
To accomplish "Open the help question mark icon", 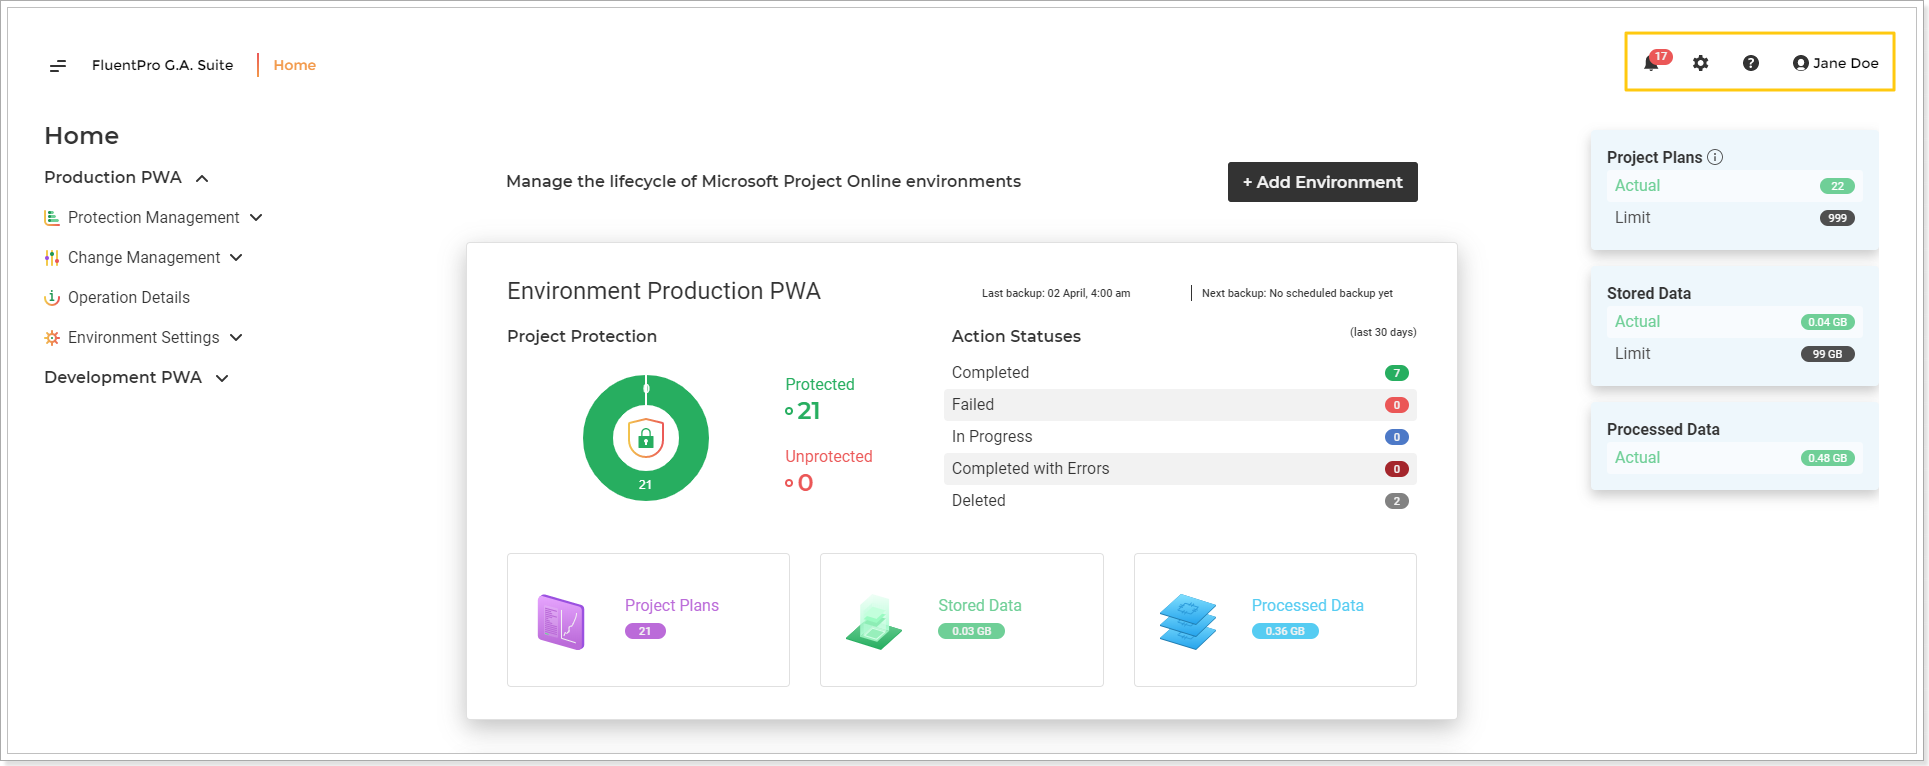I will point(1750,63).
